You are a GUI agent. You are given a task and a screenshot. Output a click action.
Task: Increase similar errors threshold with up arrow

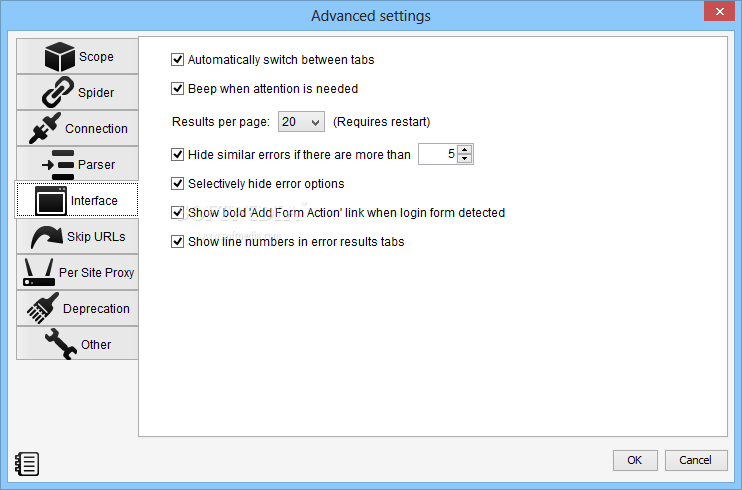pos(465,150)
